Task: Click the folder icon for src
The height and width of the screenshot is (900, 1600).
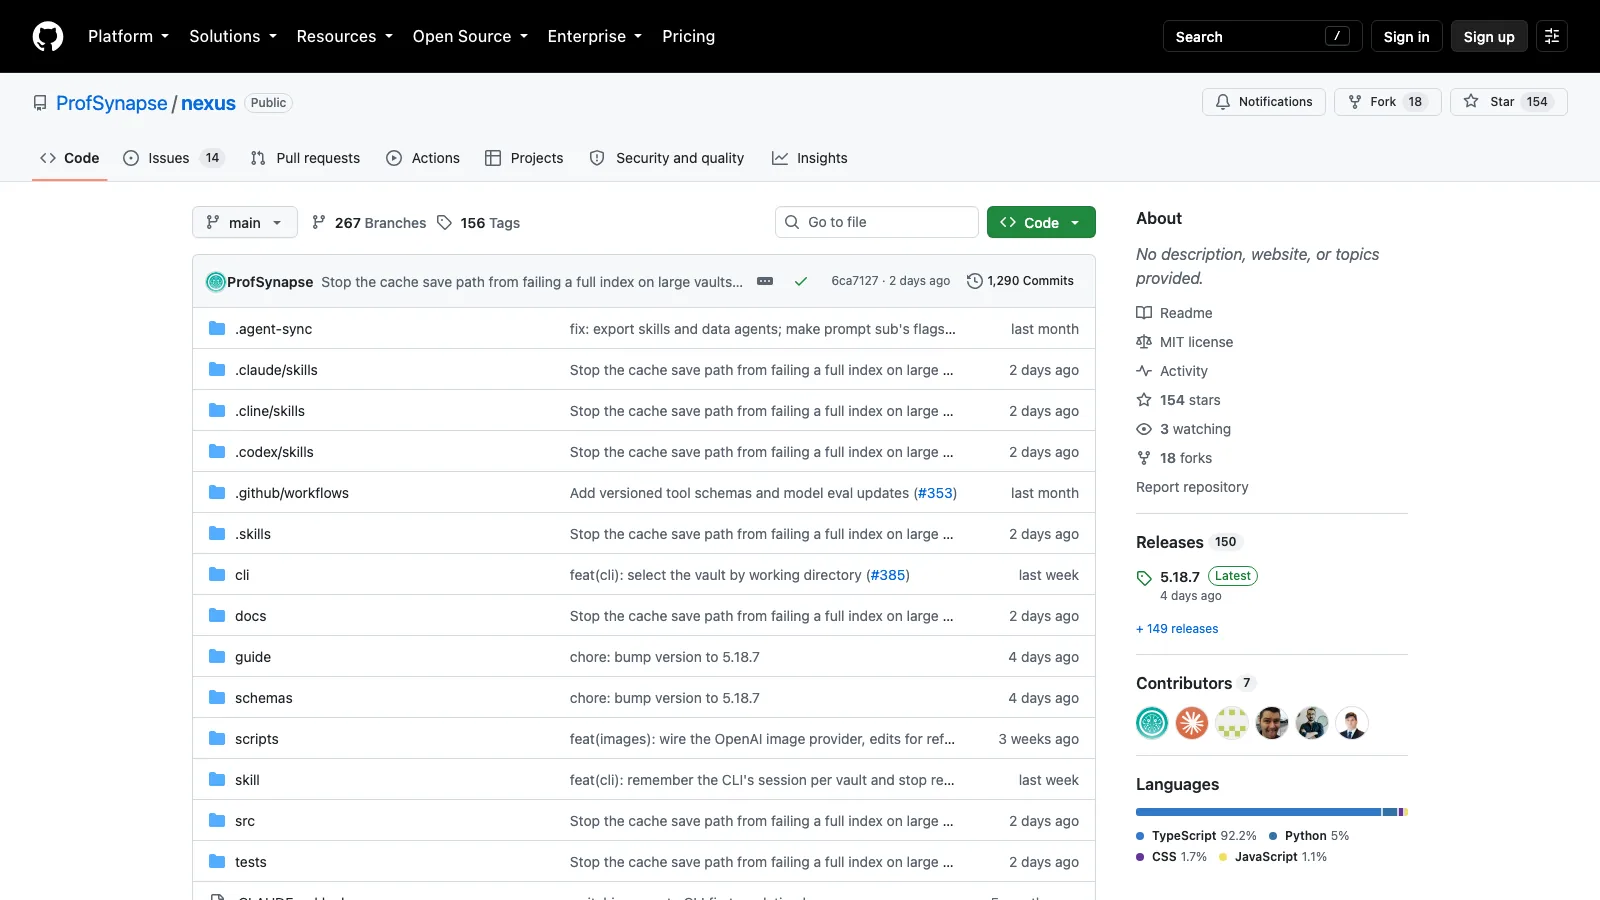Action: (217, 820)
